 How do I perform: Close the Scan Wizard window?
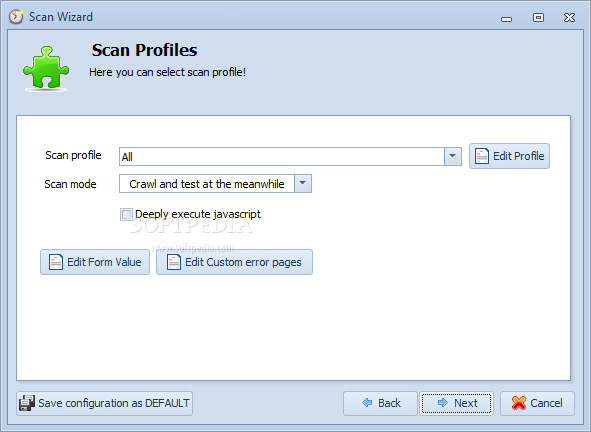point(569,18)
